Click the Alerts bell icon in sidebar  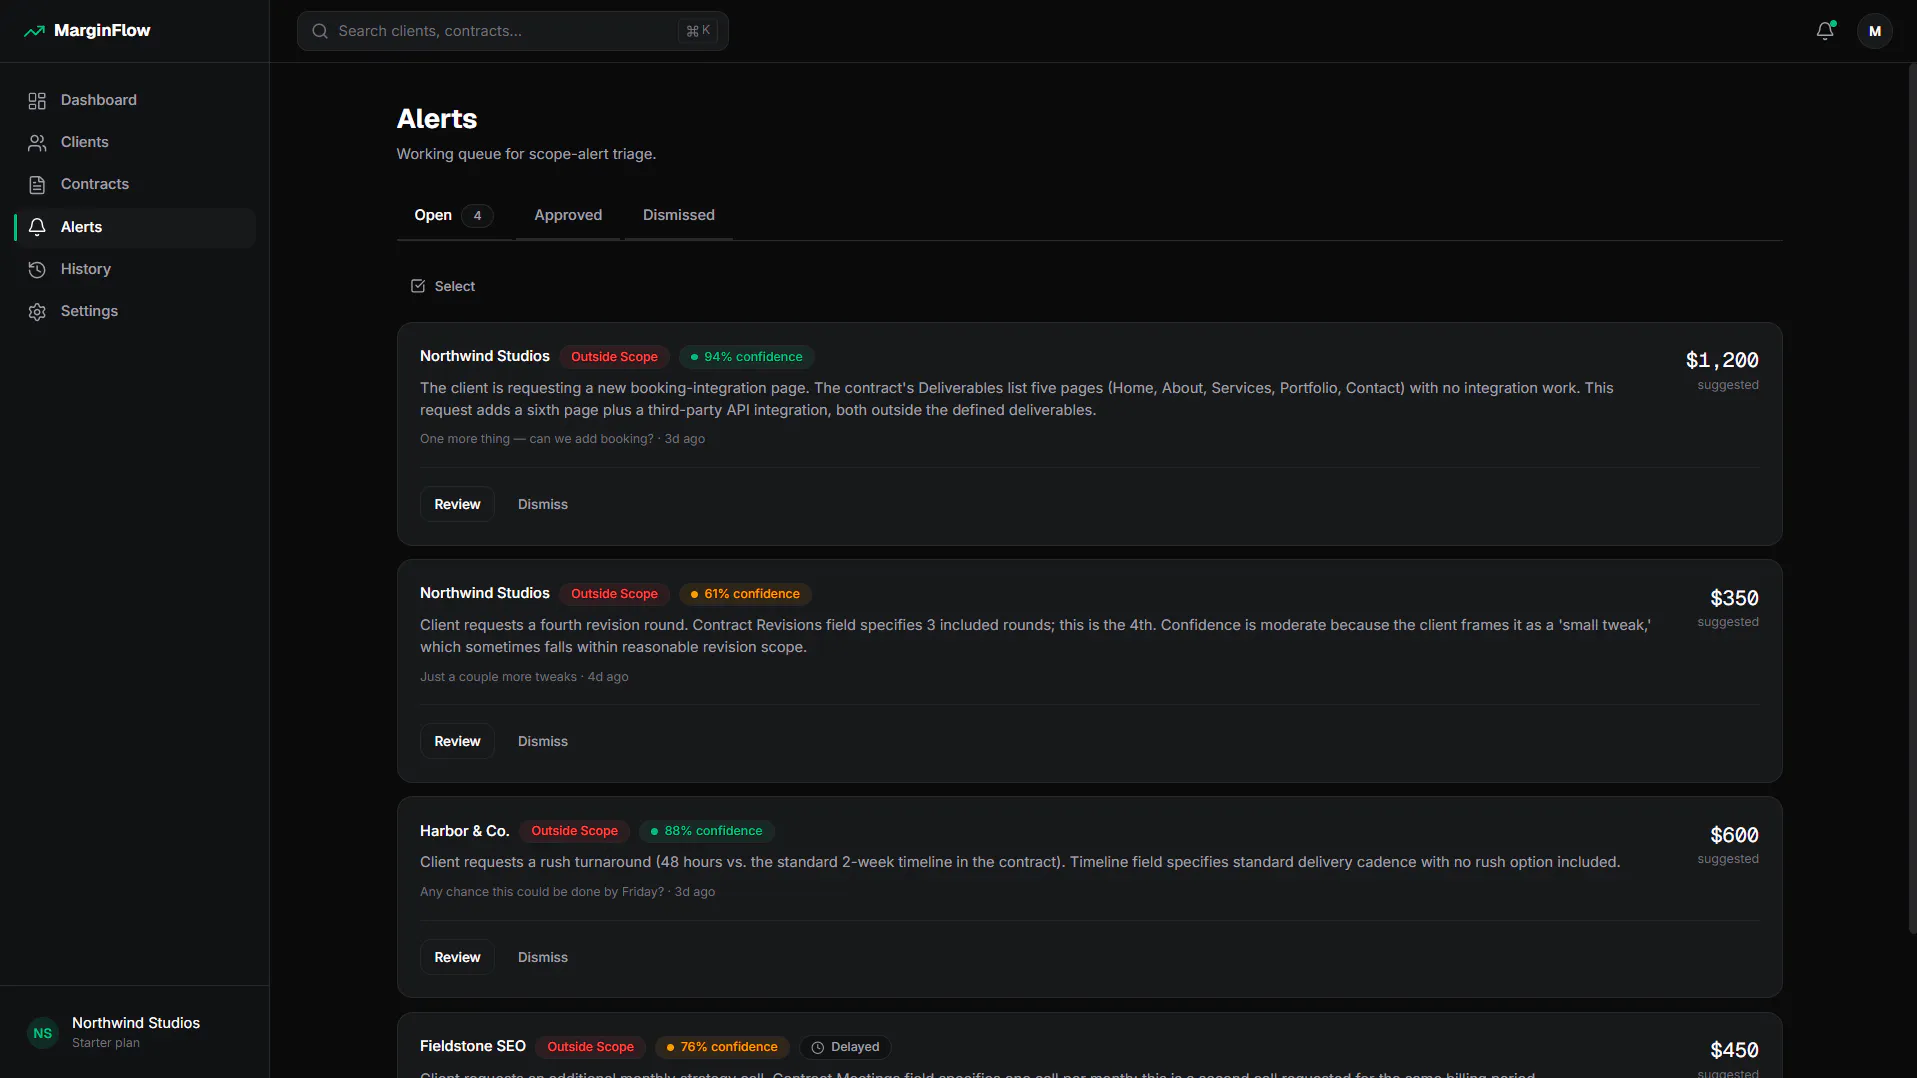(37, 227)
